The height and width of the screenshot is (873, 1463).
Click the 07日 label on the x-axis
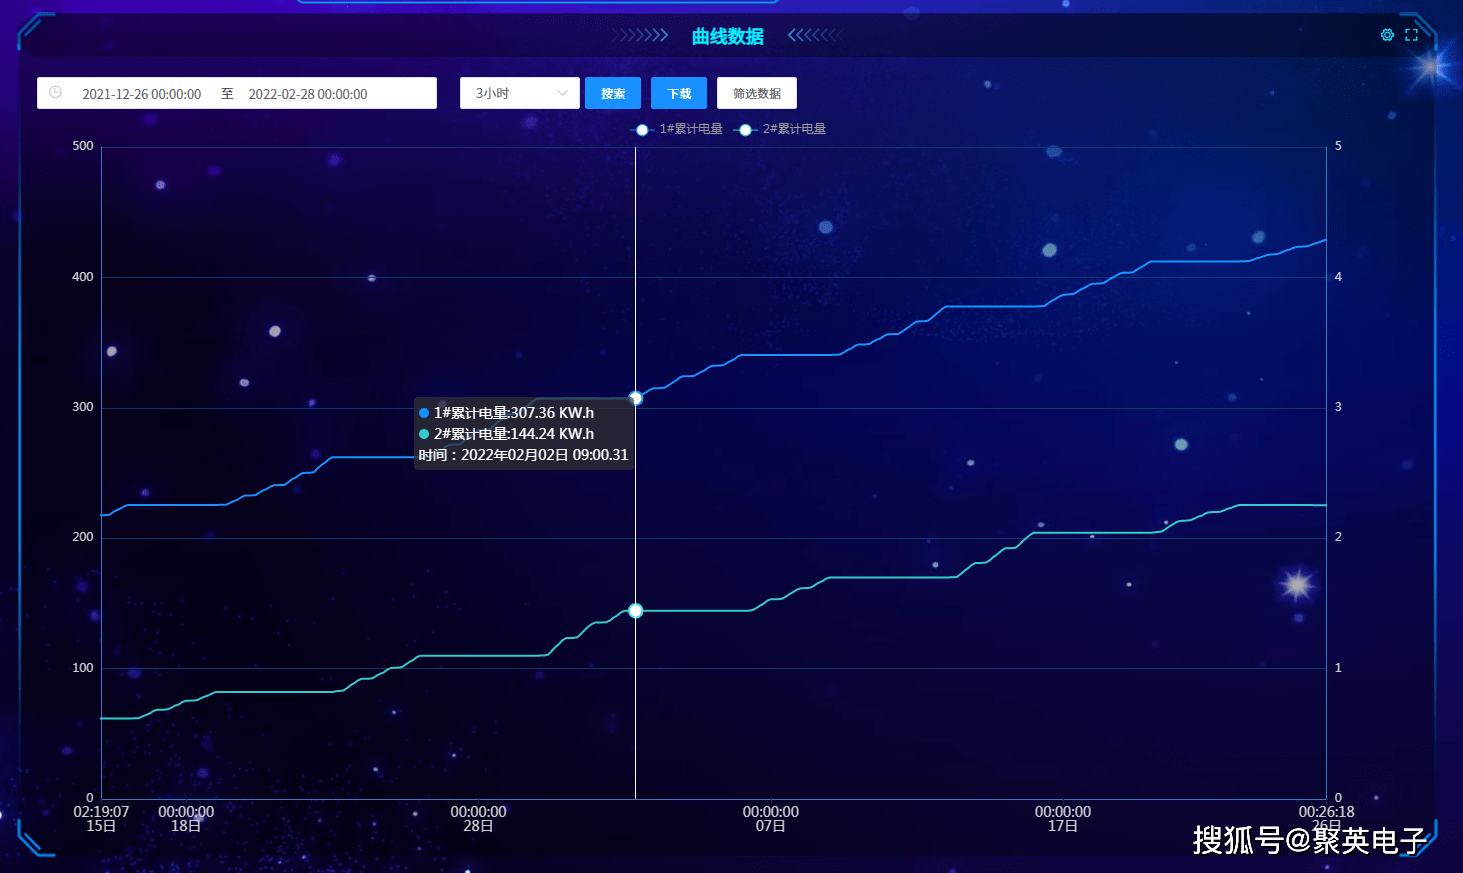(x=770, y=826)
